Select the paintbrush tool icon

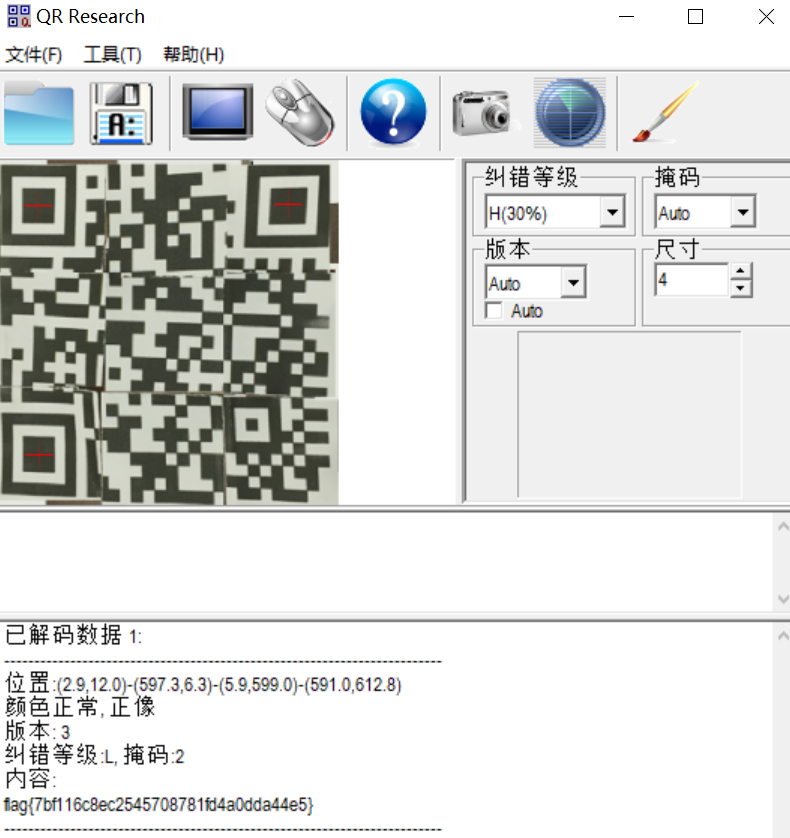[x=665, y=112]
